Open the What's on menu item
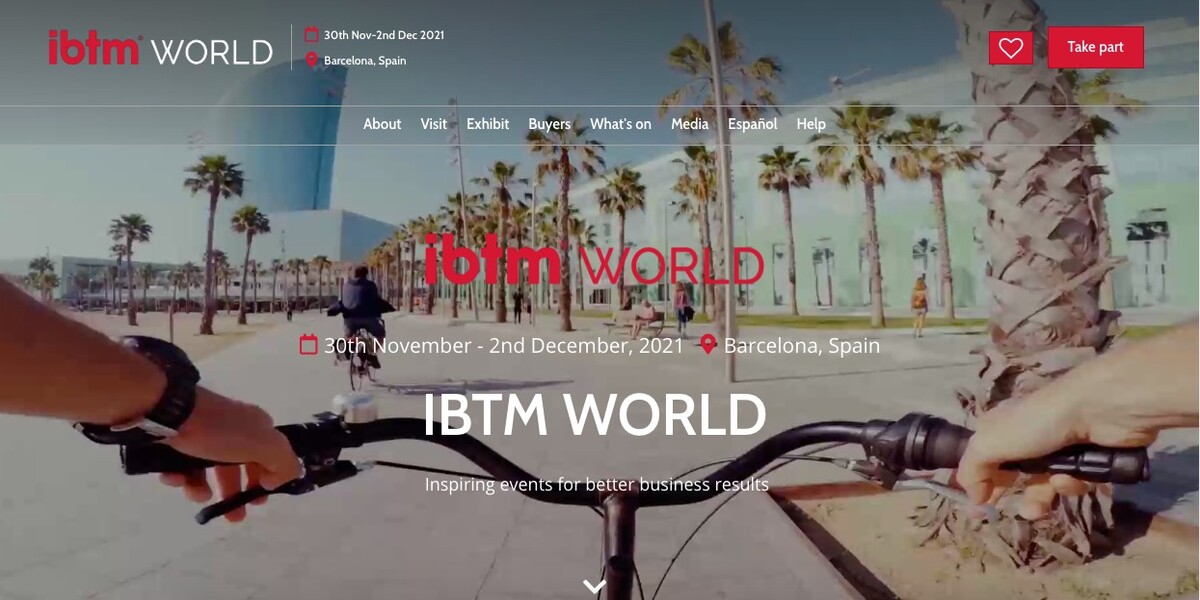 coord(621,124)
